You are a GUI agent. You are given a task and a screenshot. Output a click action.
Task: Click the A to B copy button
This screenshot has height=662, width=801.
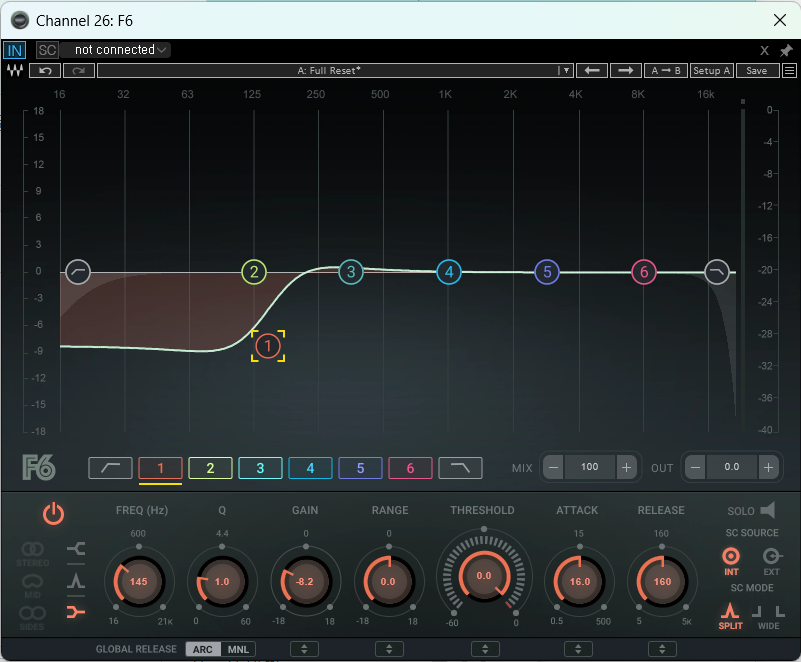(x=665, y=71)
